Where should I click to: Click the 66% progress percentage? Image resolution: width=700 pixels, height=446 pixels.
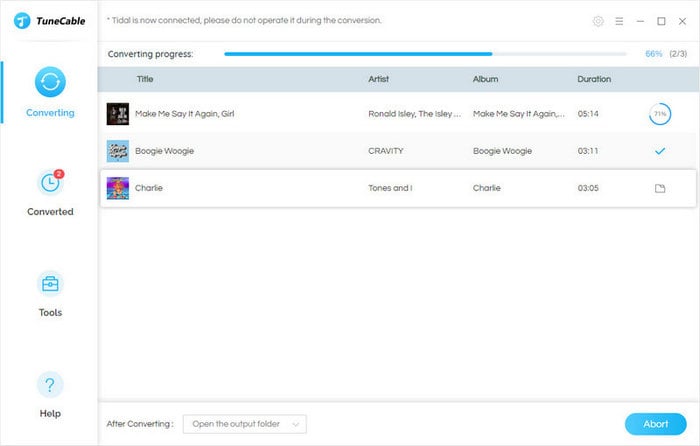tap(654, 54)
